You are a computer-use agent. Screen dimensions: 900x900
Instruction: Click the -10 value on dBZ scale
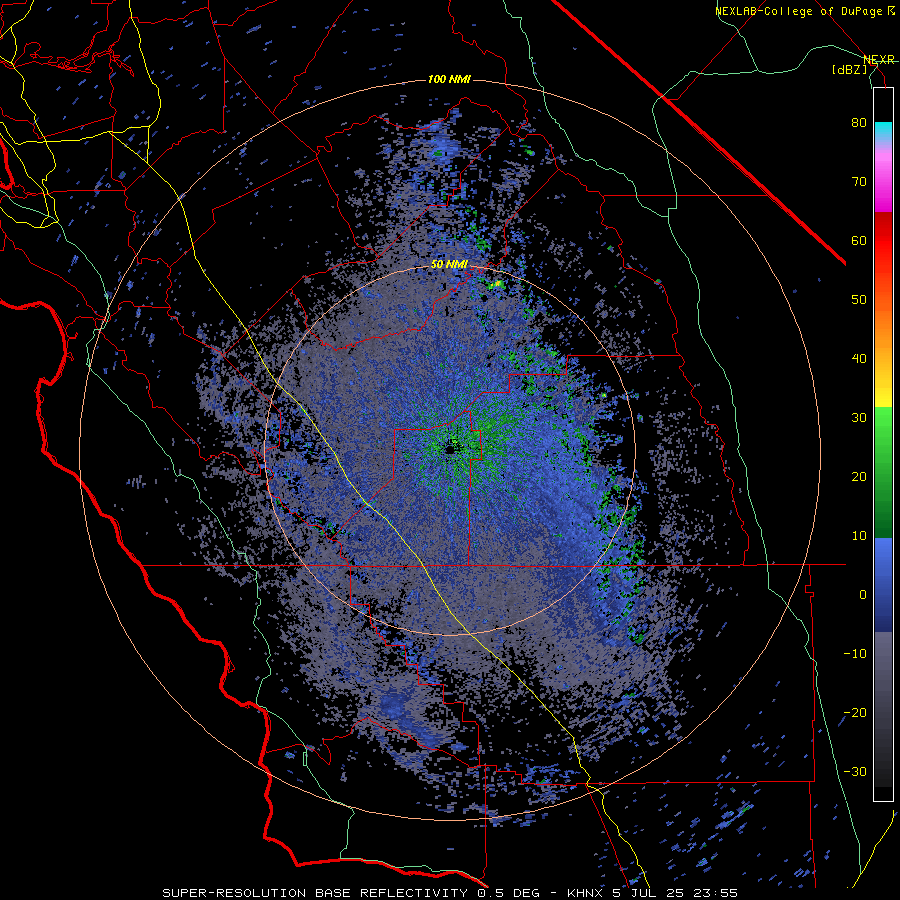coord(855,653)
